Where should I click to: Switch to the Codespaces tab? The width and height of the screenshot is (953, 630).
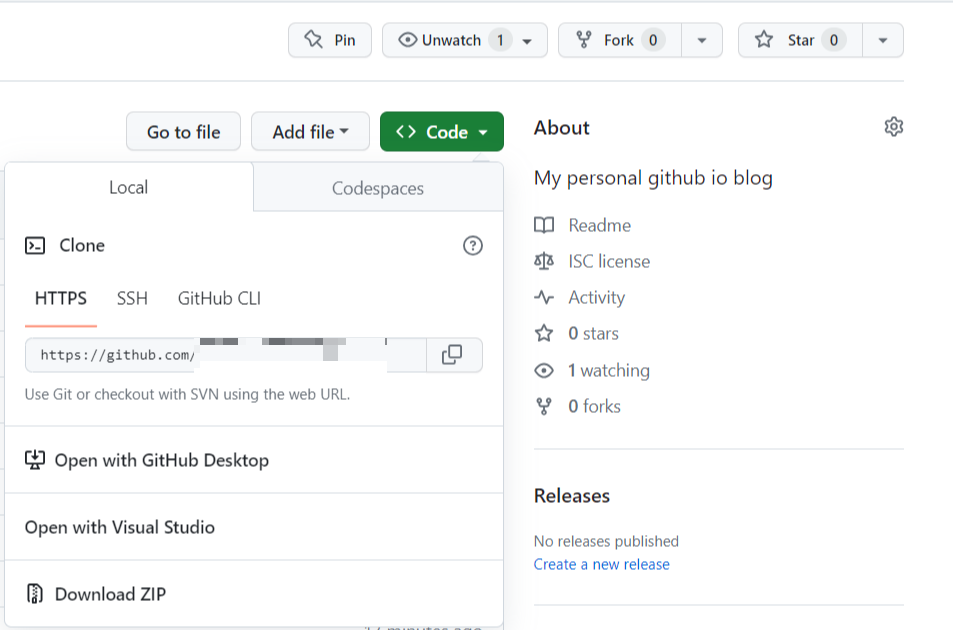click(377, 187)
